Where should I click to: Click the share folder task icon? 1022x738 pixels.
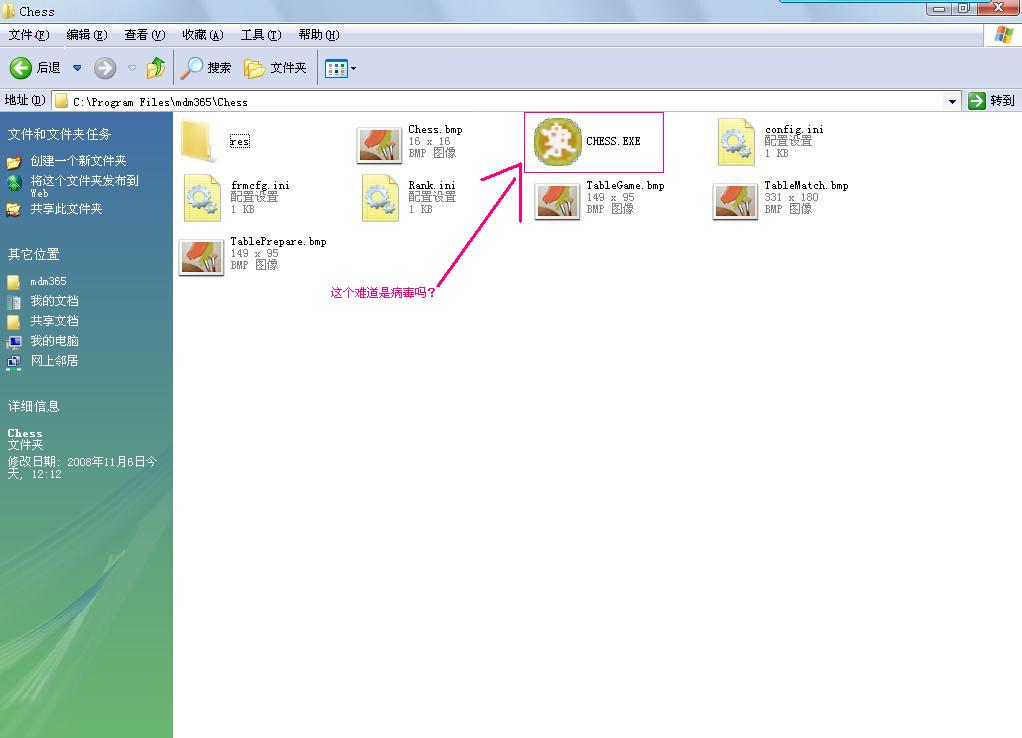click(14, 209)
